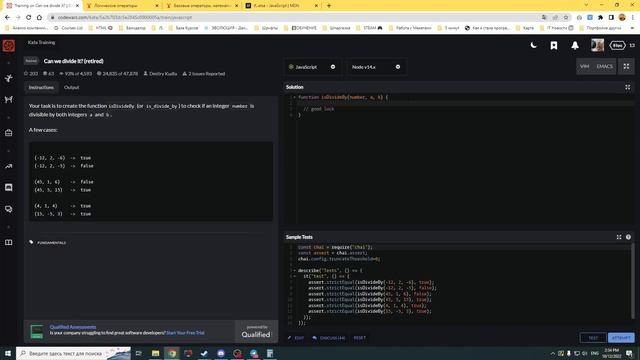Click the RESET button
The width and height of the screenshot is (640, 360).
coord(360,338)
